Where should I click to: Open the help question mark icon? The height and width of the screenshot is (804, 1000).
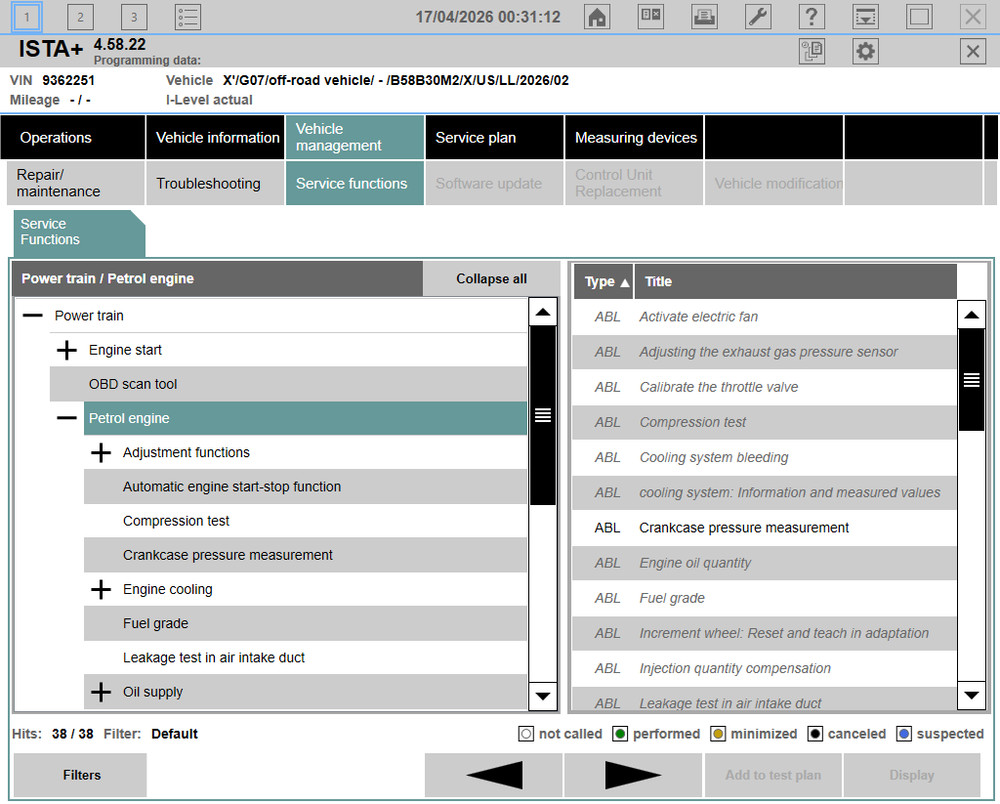812,17
